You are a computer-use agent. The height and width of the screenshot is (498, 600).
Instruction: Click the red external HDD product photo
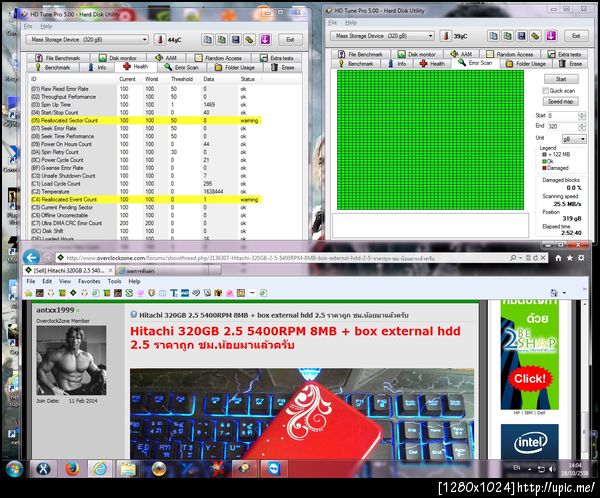pyautogui.click(x=302, y=414)
